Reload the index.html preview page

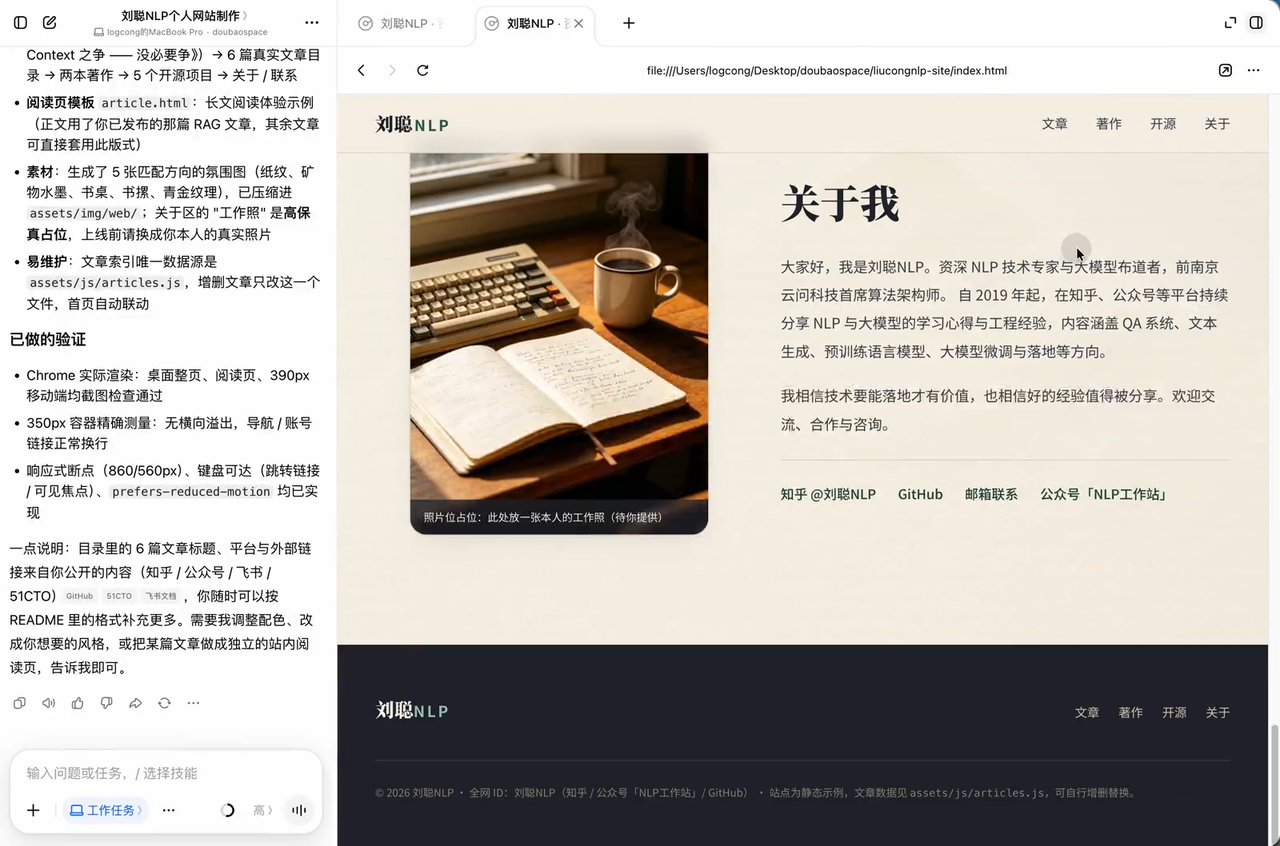pyautogui.click(x=423, y=70)
